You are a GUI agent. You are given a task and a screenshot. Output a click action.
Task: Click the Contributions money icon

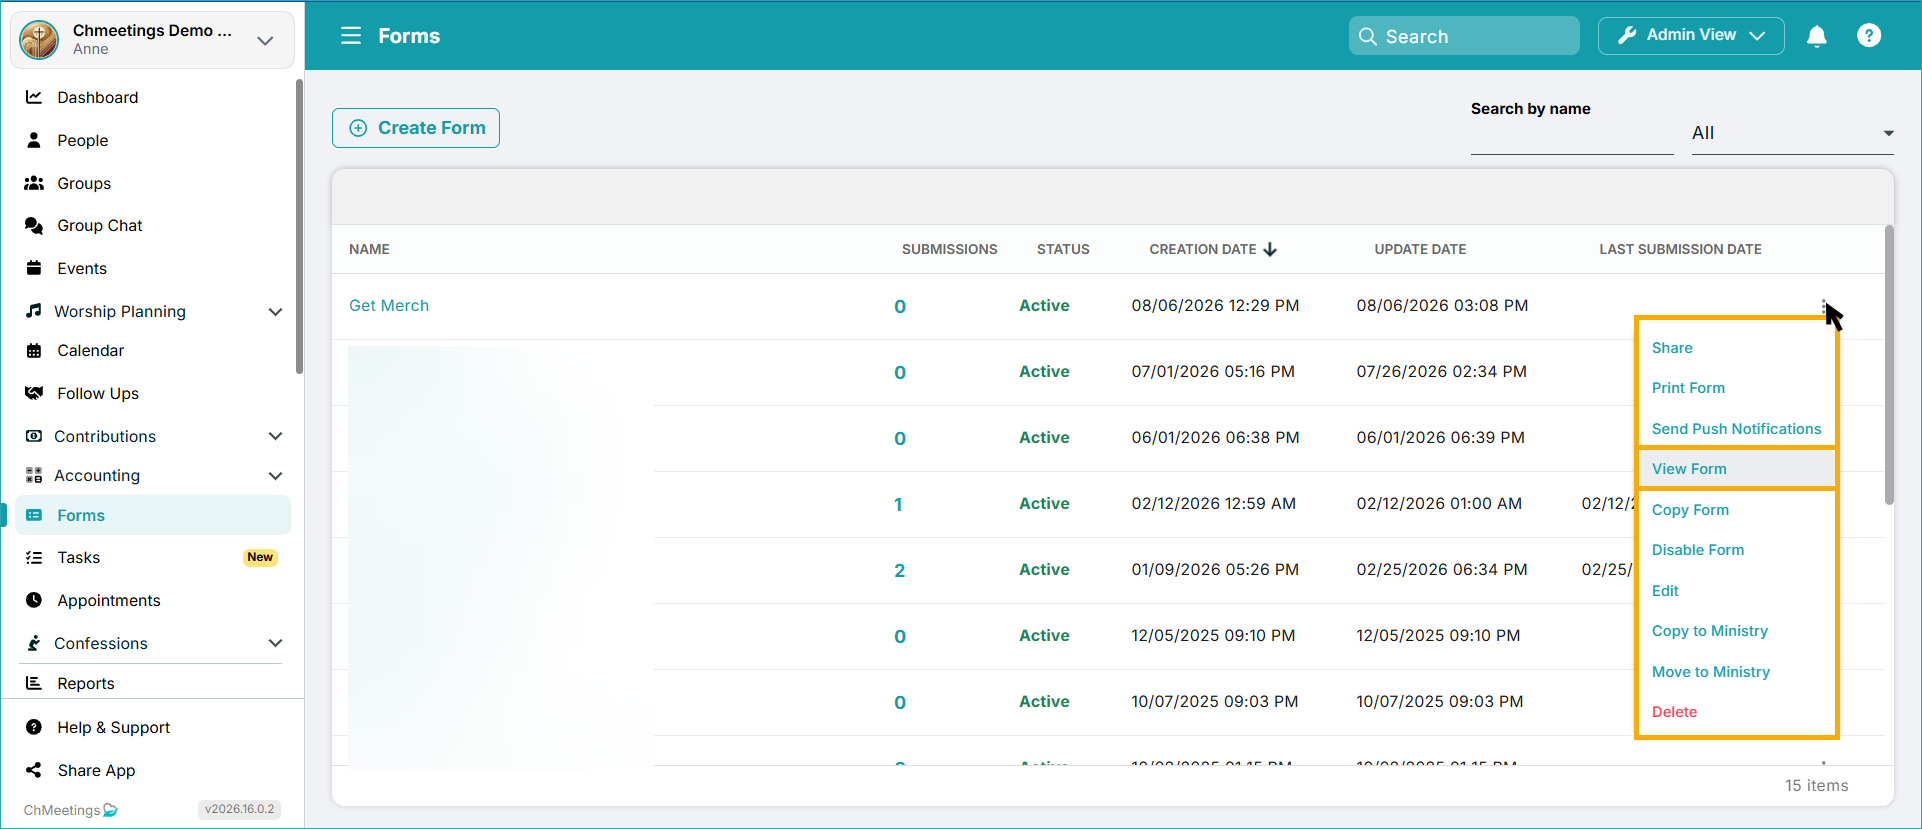click(x=34, y=436)
